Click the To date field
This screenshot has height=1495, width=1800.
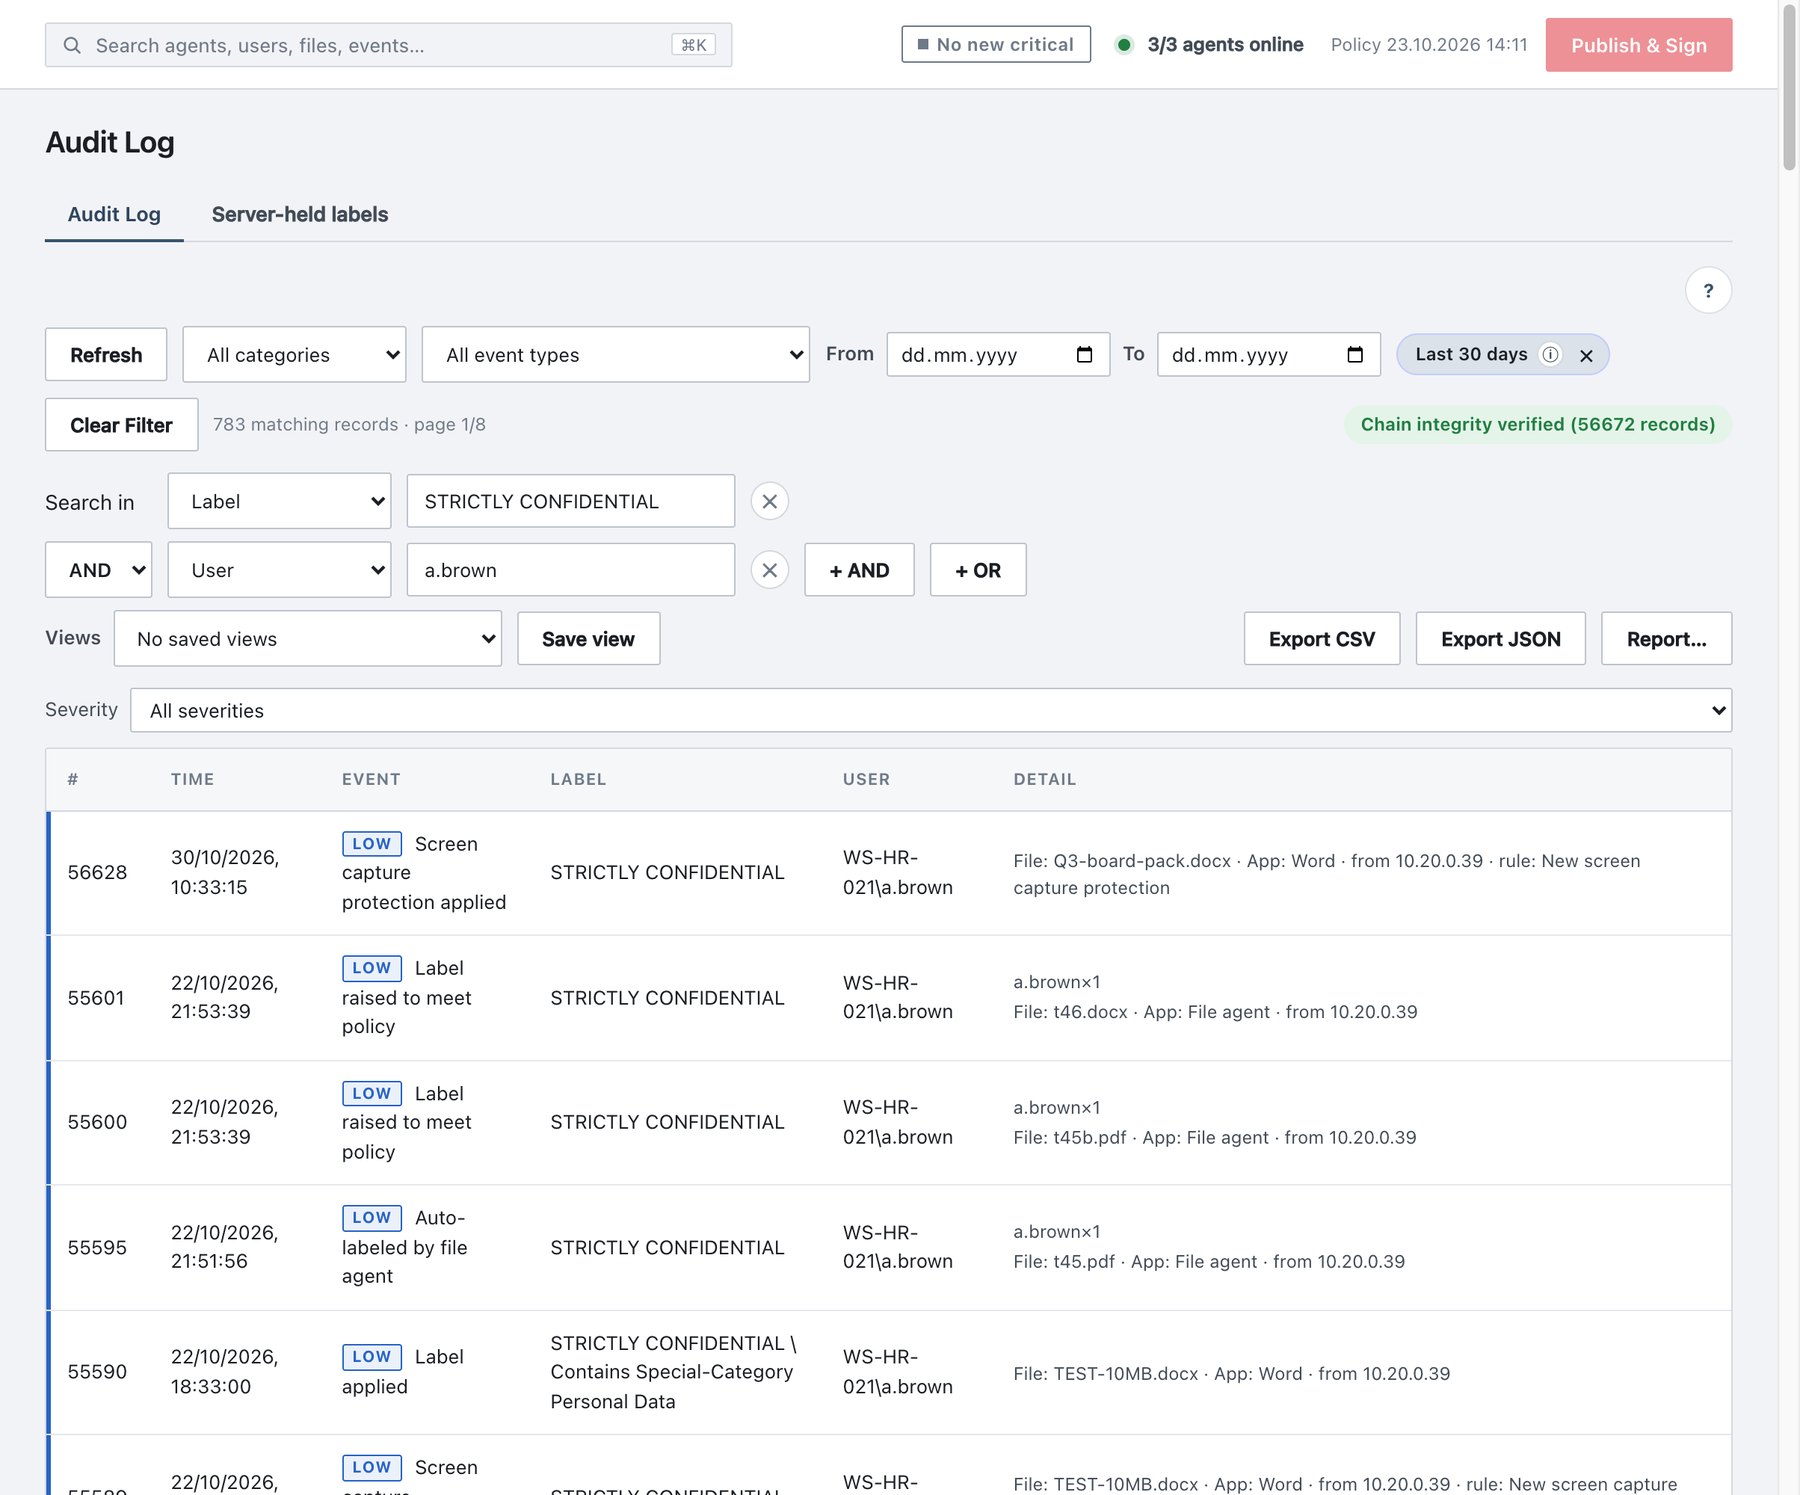coord(1269,354)
